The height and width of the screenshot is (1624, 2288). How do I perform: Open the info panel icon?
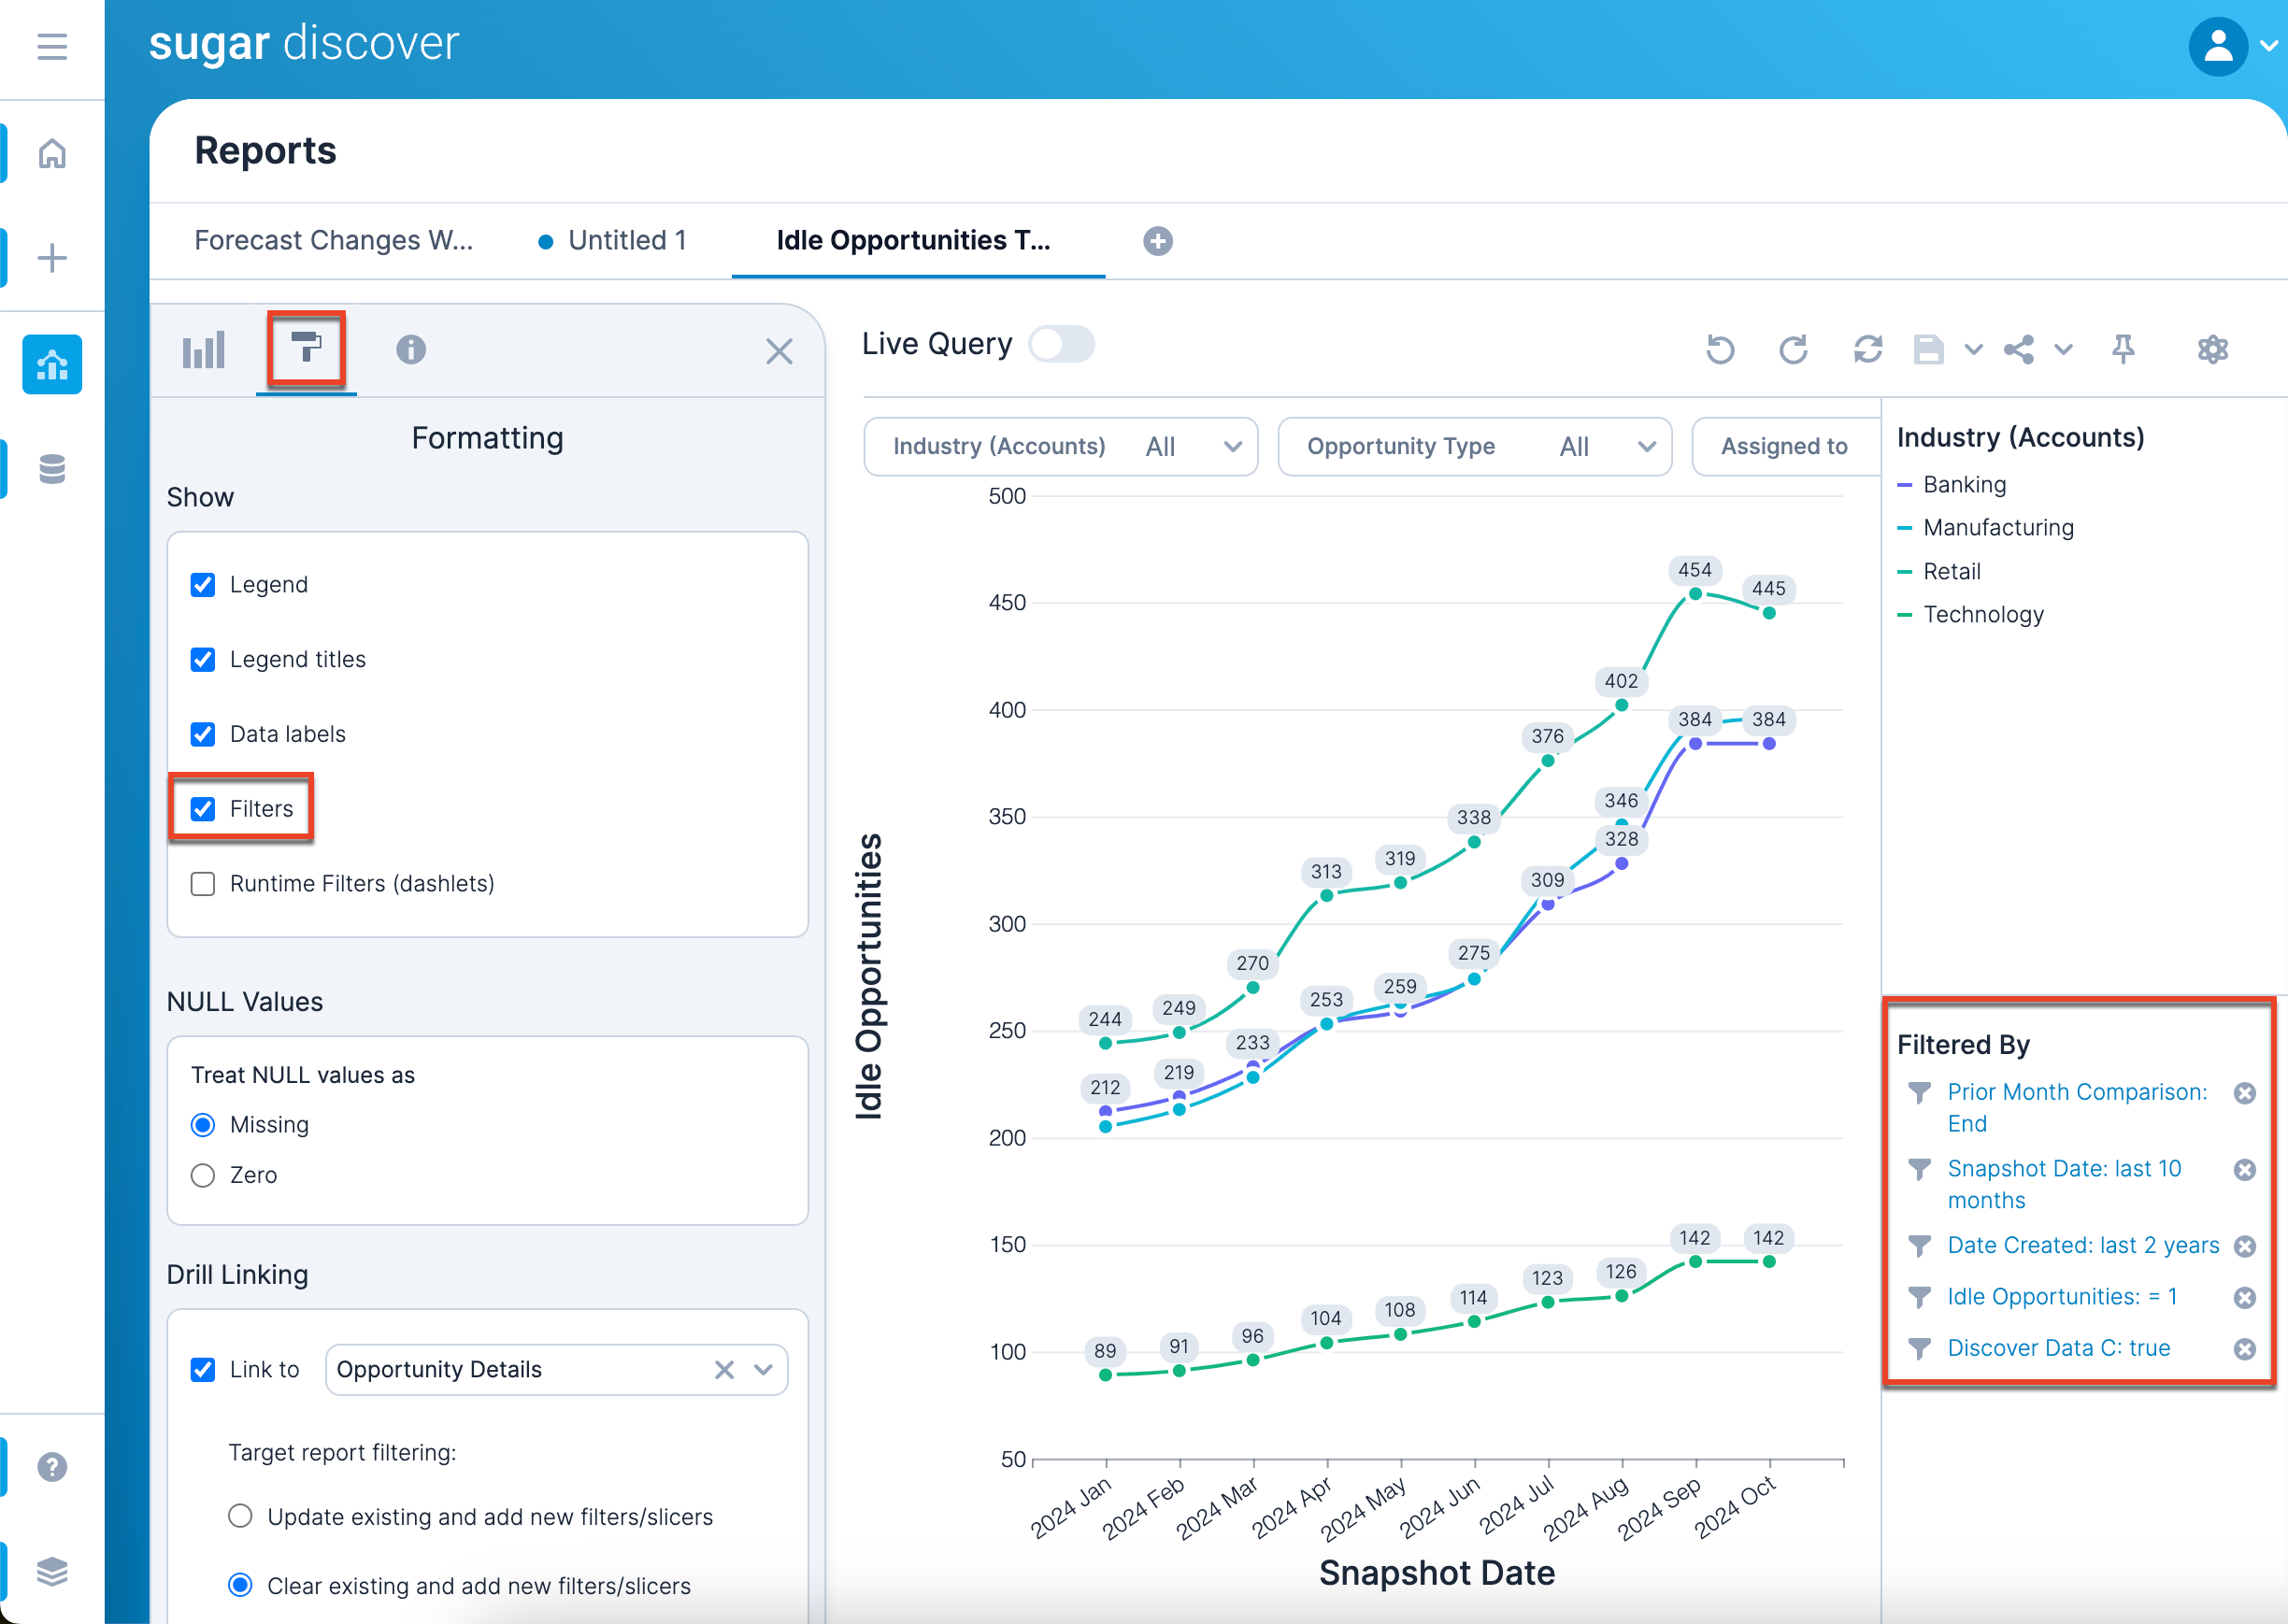point(410,349)
